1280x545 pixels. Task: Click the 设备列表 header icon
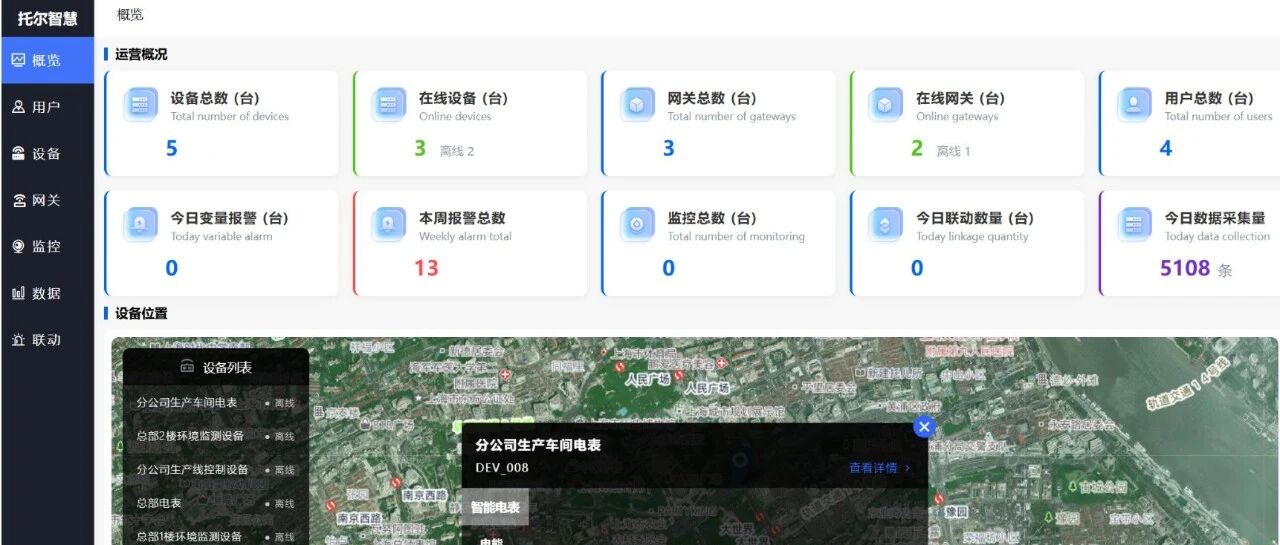coord(187,367)
